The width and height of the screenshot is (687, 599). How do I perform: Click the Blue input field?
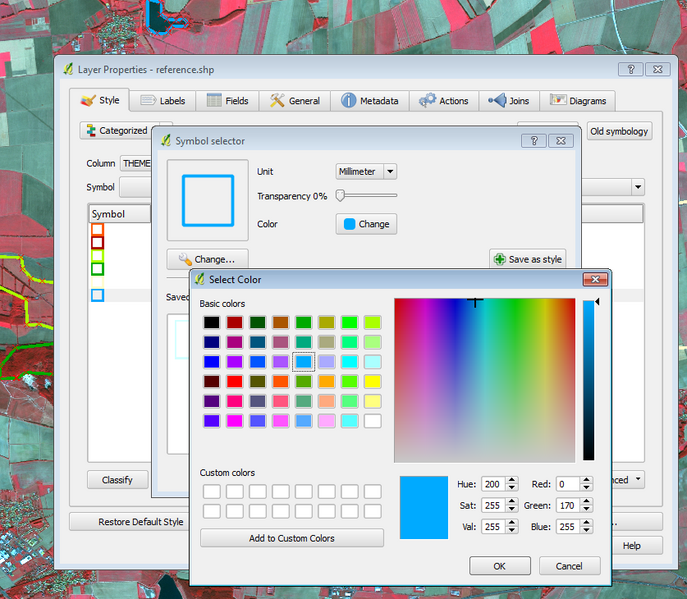coord(568,526)
